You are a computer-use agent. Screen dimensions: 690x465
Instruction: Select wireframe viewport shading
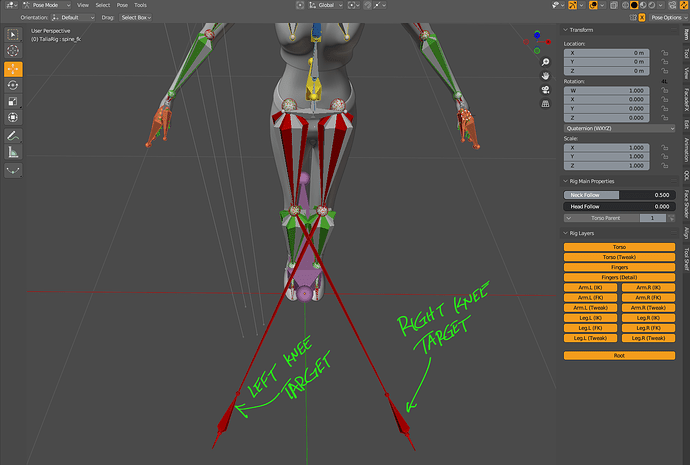pos(625,5)
